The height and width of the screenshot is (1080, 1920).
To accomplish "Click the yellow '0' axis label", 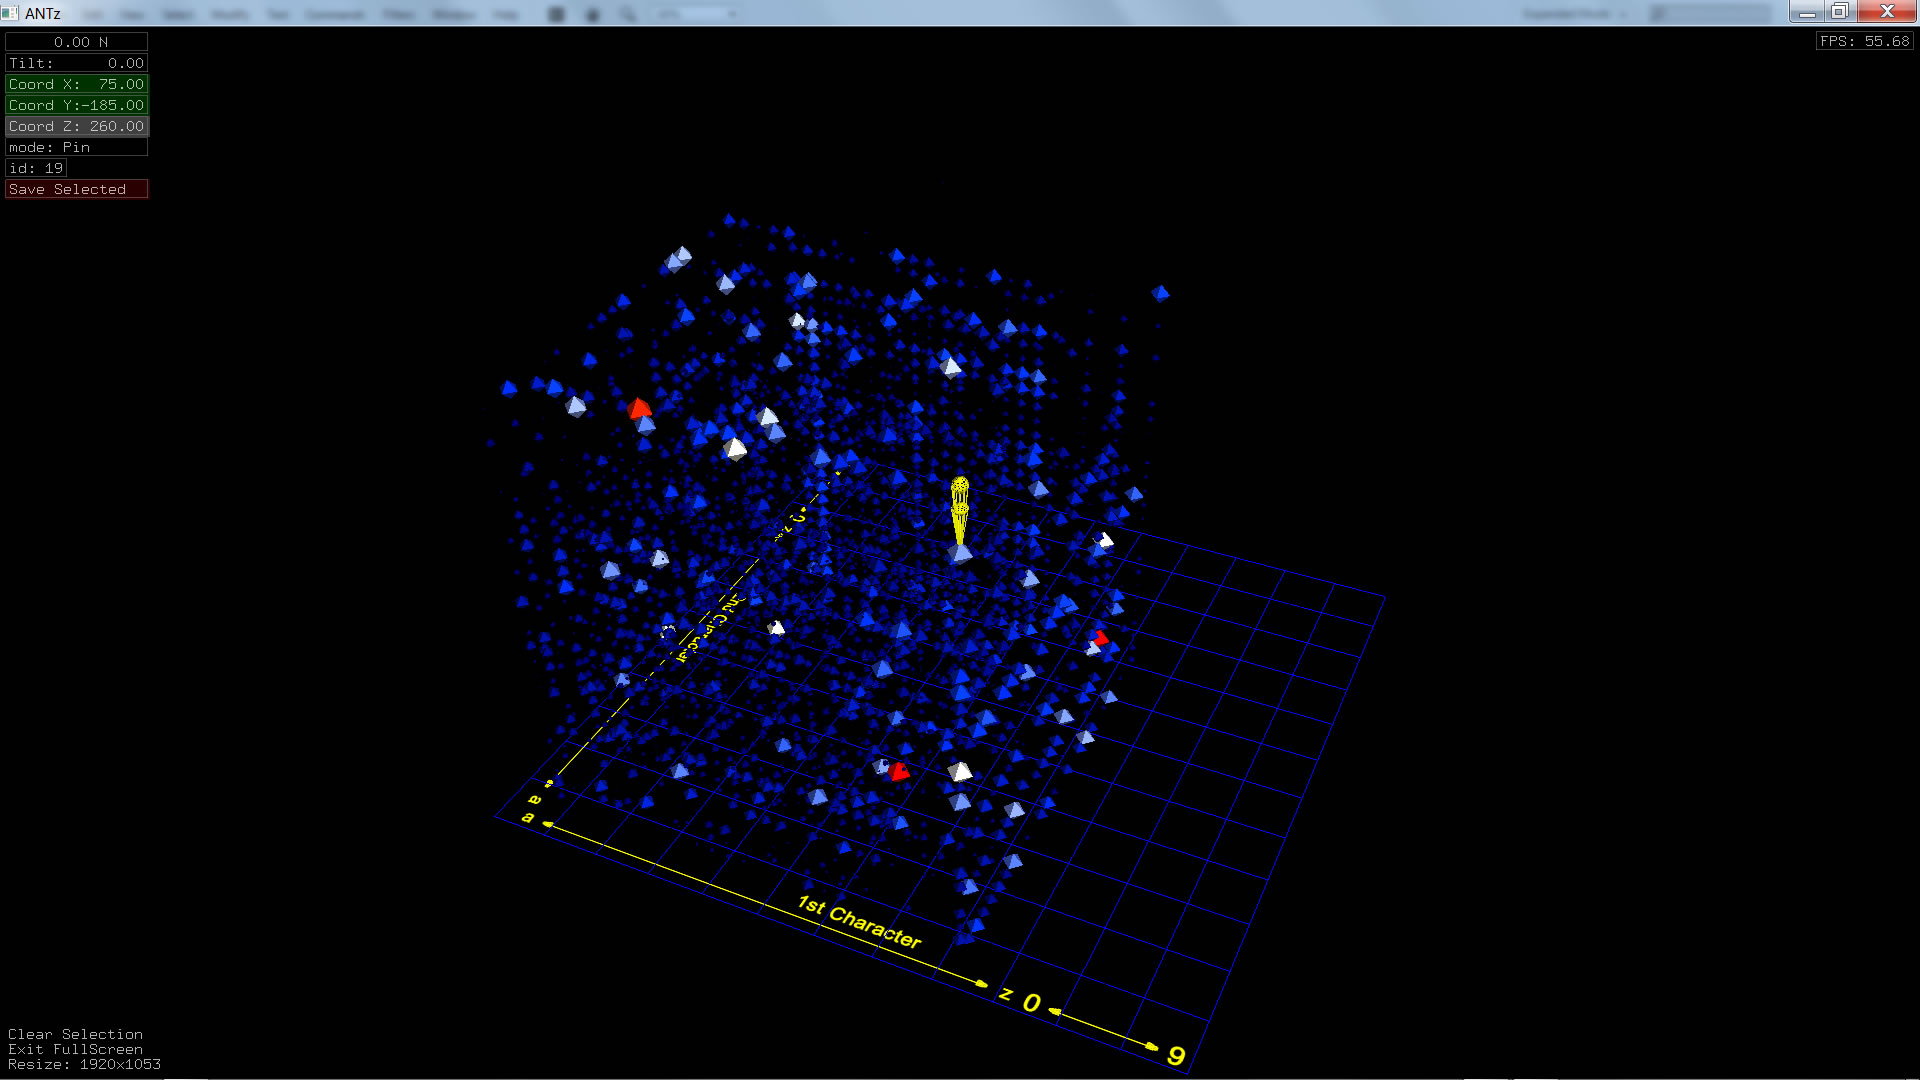I will tap(1032, 1002).
